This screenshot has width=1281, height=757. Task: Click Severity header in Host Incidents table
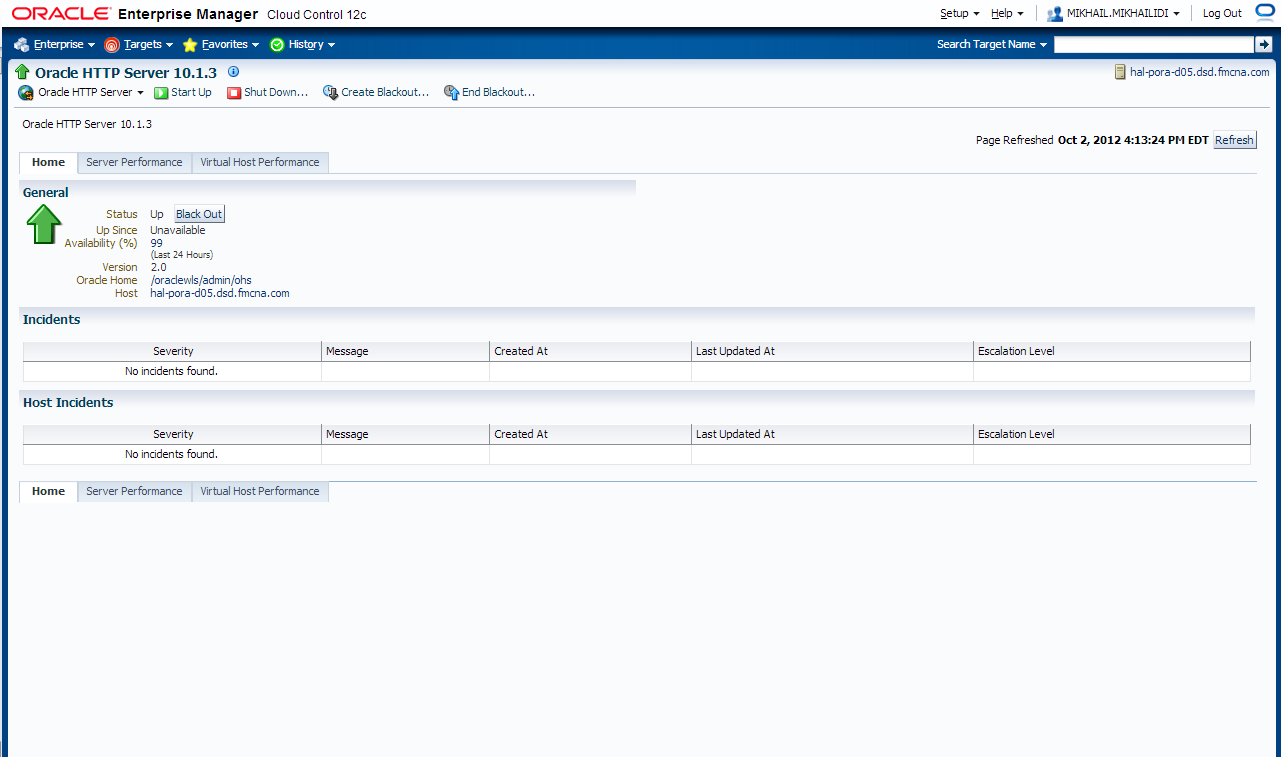click(173, 434)
